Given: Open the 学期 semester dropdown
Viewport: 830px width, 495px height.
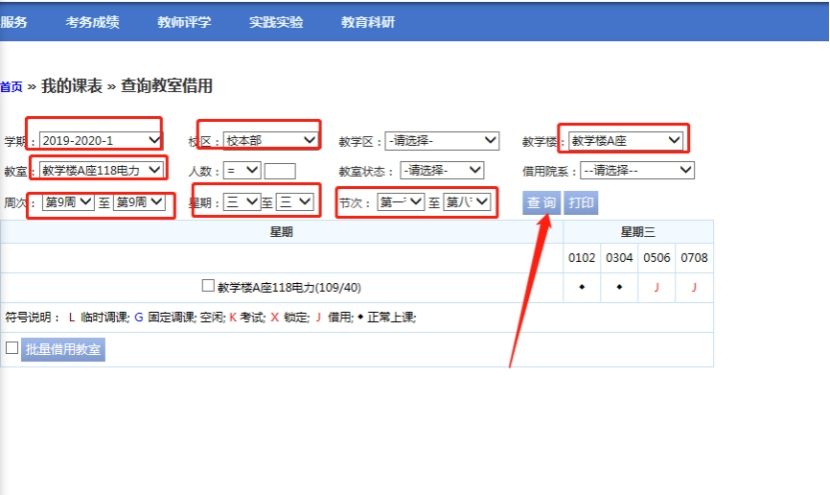Looking at the screenshot, I should 100,140.
